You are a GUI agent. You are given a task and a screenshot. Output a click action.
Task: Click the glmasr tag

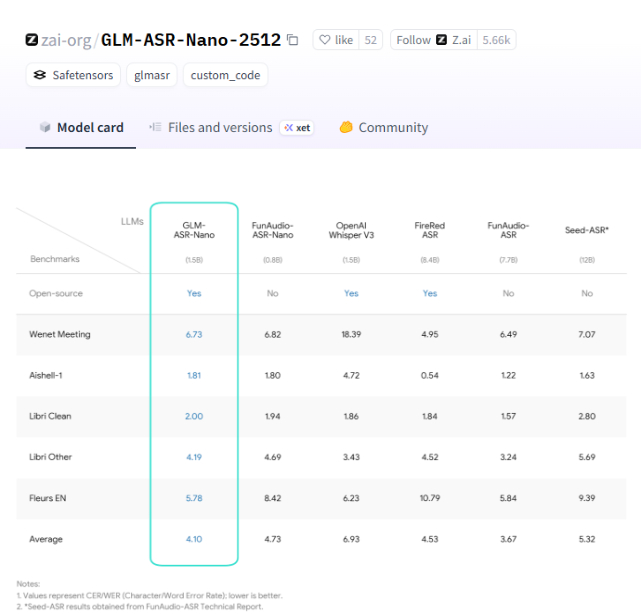154,75
